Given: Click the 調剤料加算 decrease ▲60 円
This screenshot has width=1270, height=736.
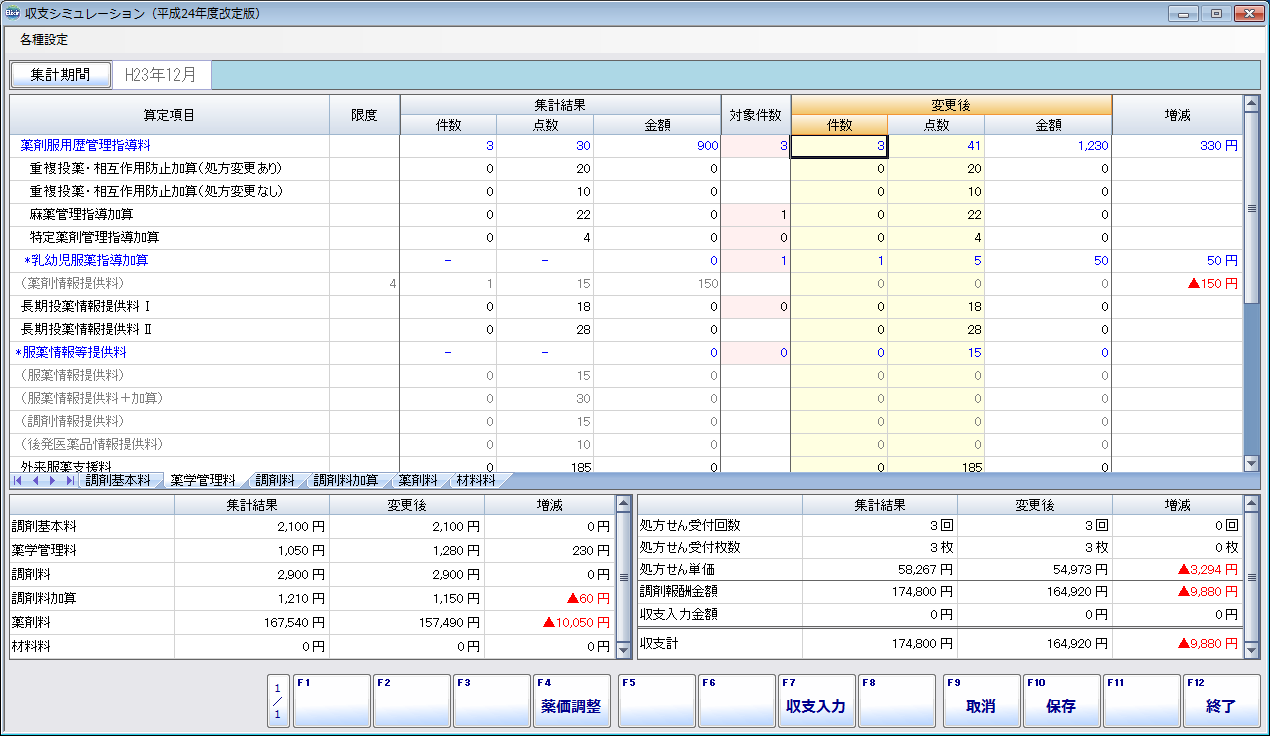Looking at the screenshot, I should (587, 598).
